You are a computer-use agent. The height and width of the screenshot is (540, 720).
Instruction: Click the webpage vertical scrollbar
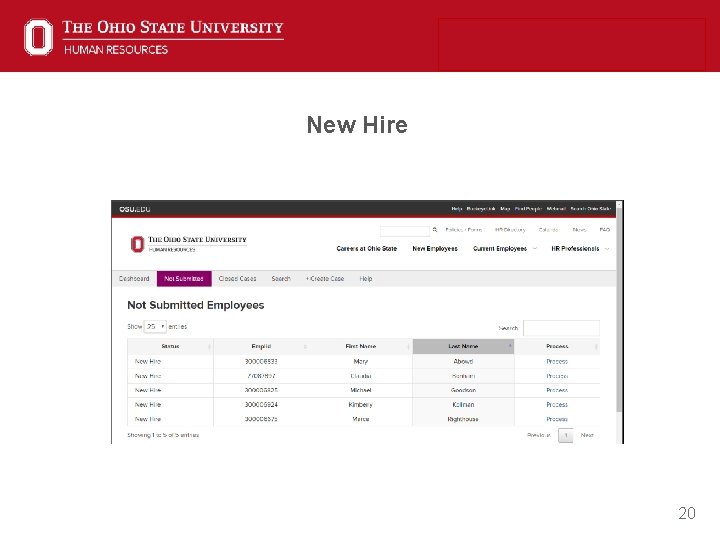[619, 321]
